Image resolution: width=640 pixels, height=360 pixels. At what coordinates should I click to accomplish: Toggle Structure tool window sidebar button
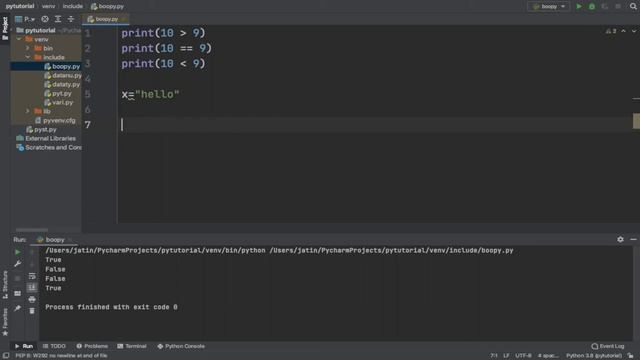click(x=5, y=285)
